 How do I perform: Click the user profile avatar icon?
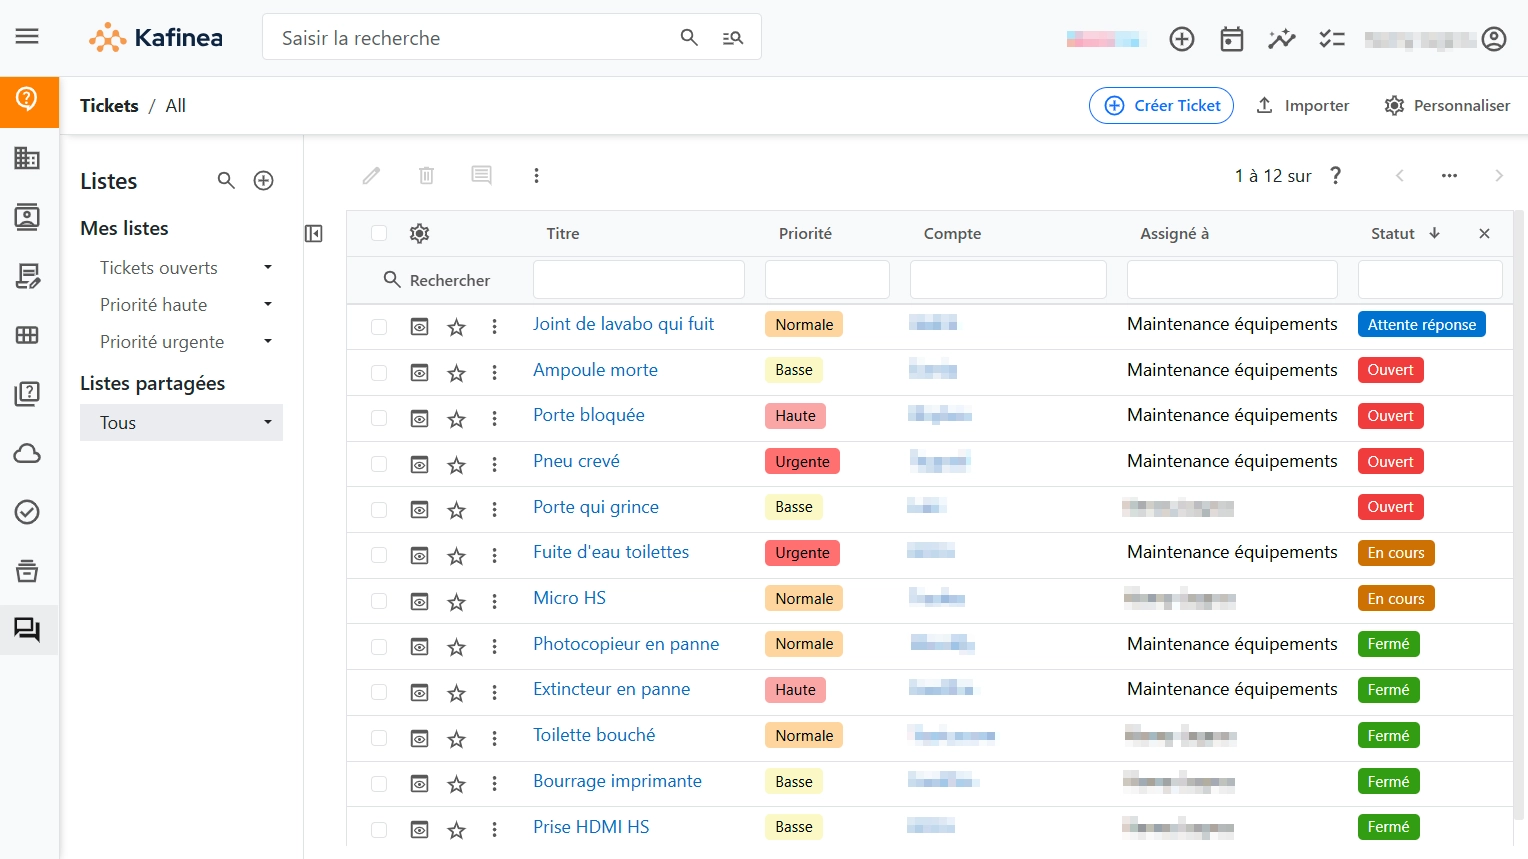coord(1494,39)
